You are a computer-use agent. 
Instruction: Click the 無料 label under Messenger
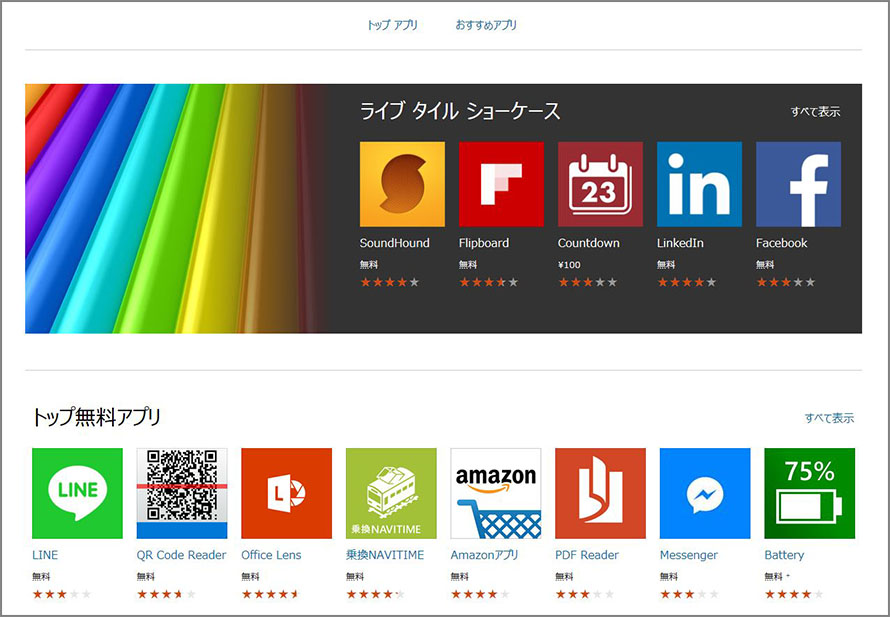tap(669, 577)
